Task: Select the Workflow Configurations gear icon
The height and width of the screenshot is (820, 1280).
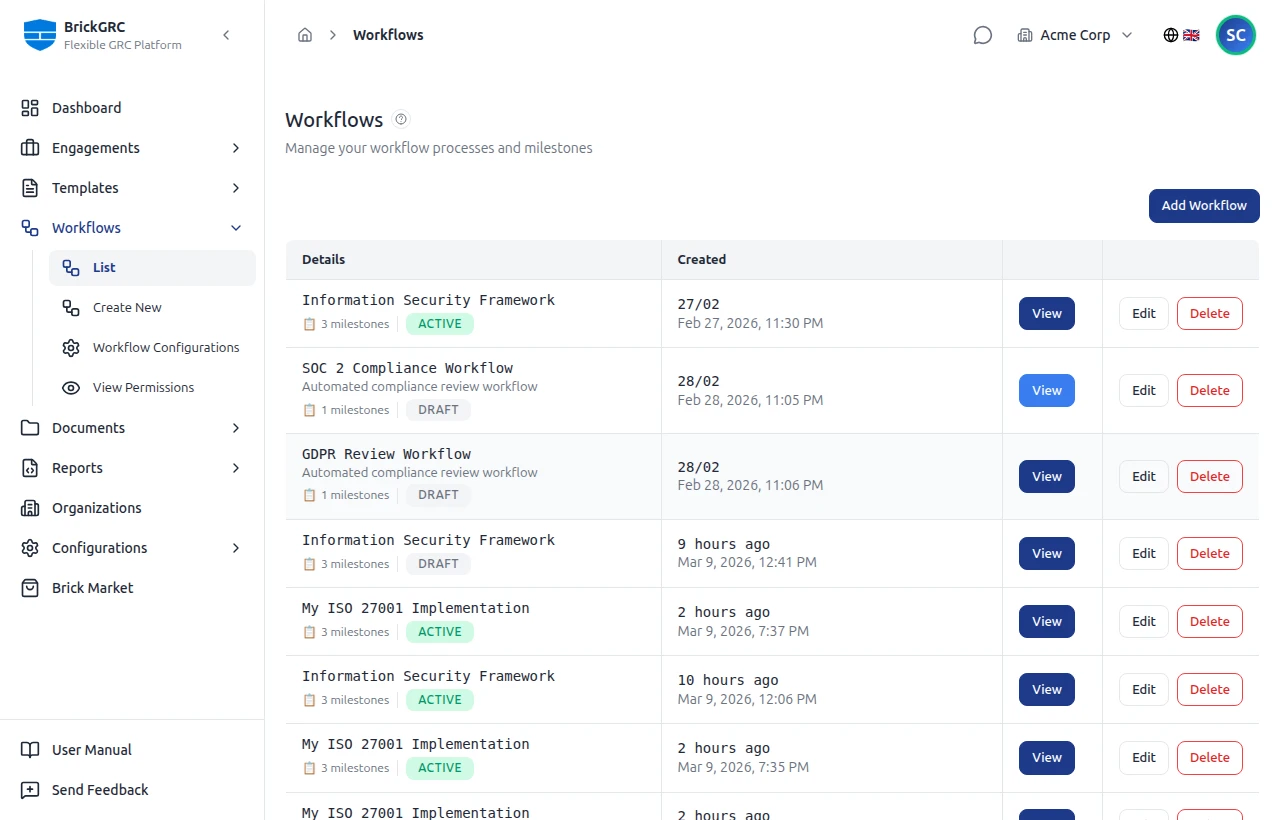Action: coord(69,347)
